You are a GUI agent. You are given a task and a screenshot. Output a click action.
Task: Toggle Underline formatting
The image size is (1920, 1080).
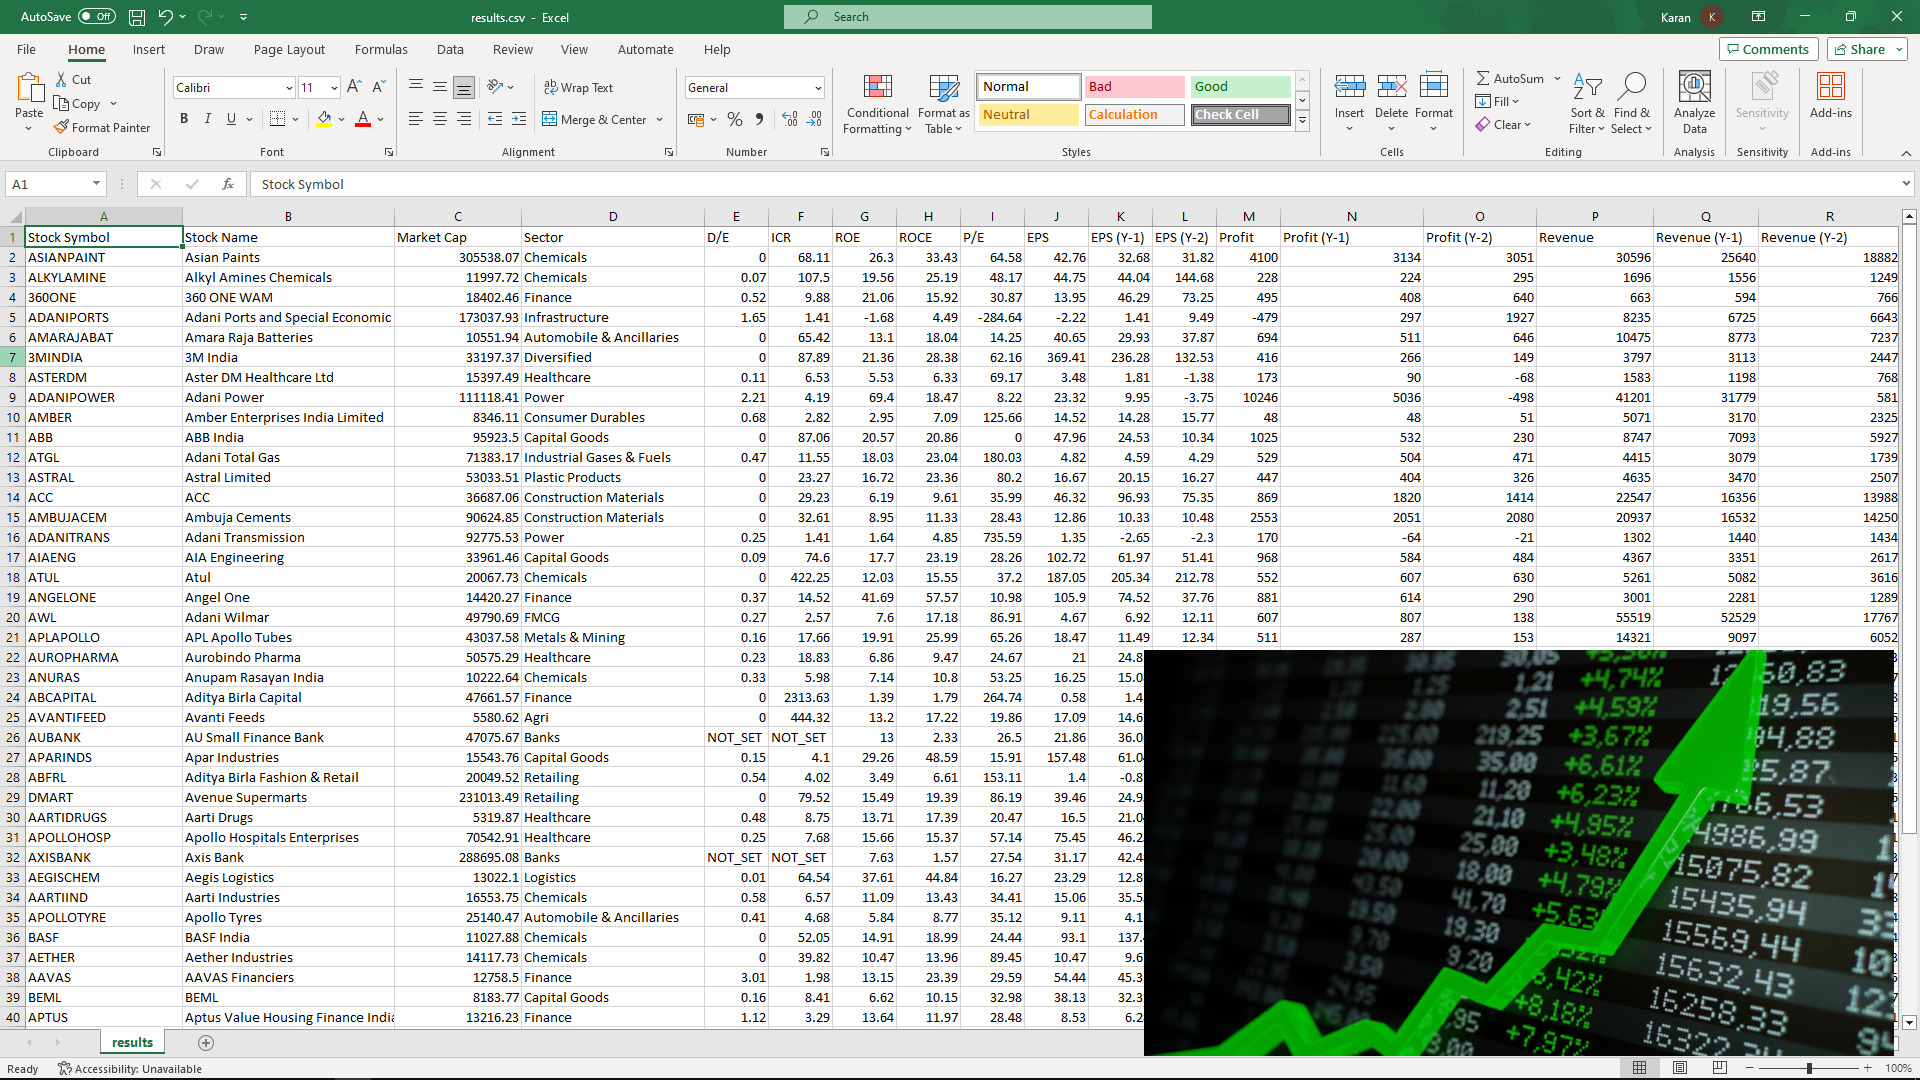tap(232, 119)
